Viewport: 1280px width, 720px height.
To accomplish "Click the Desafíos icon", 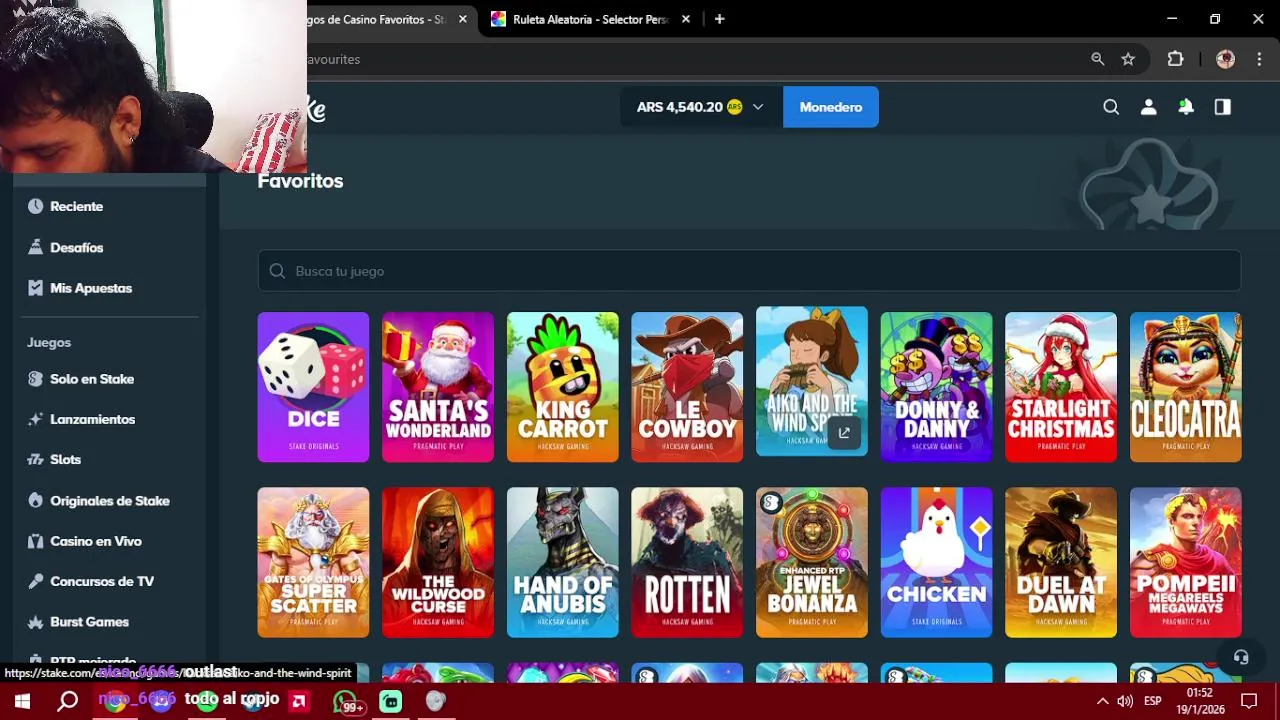I will 36,247.
